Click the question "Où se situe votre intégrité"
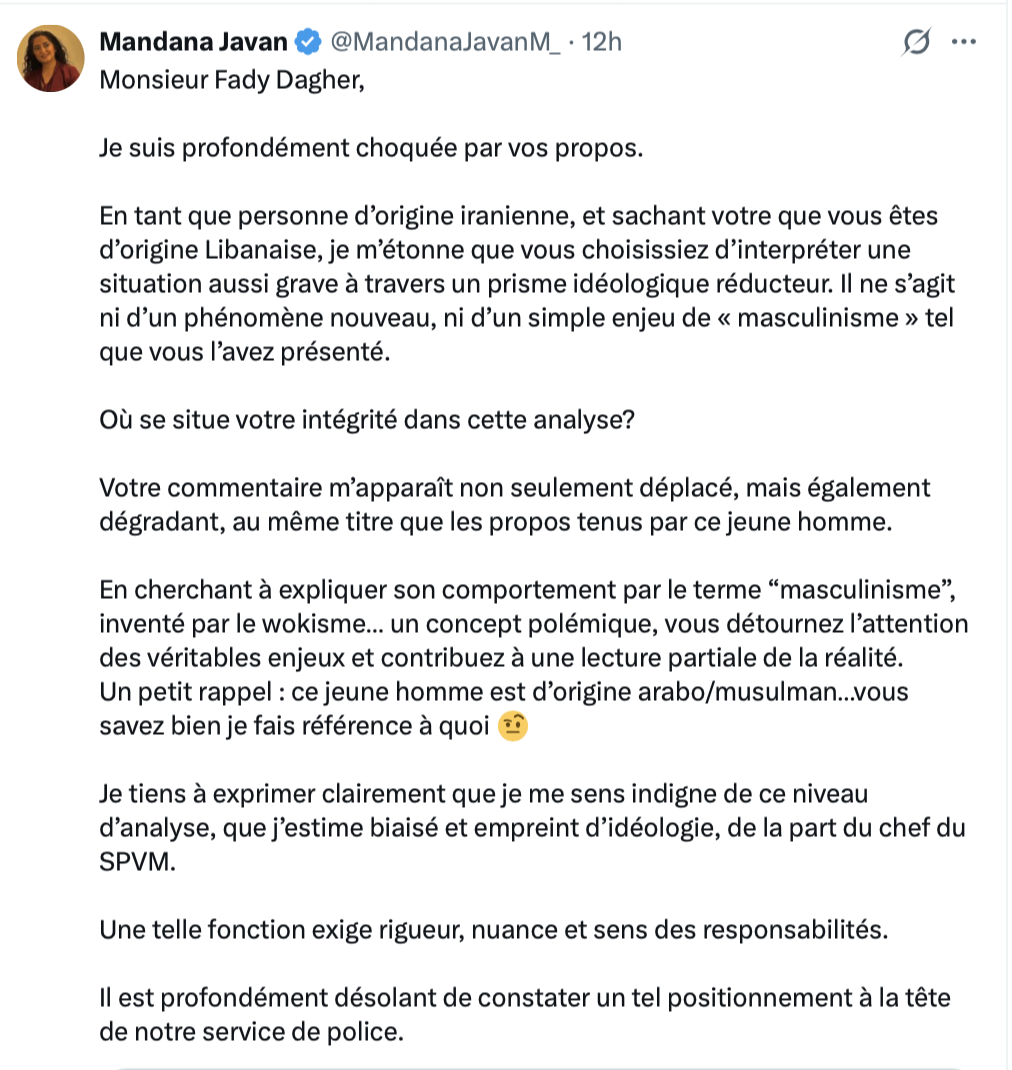1012x1070 pixels. (367, 419)
